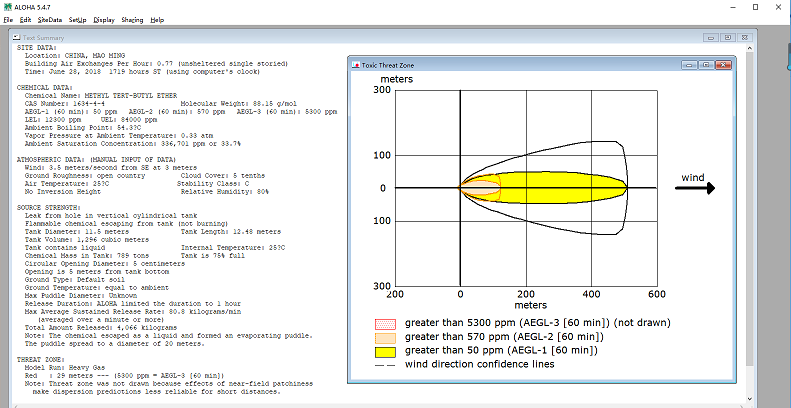Open the Display menu
The height and width of the screenshot is (408, 791).
click(103, 20)
